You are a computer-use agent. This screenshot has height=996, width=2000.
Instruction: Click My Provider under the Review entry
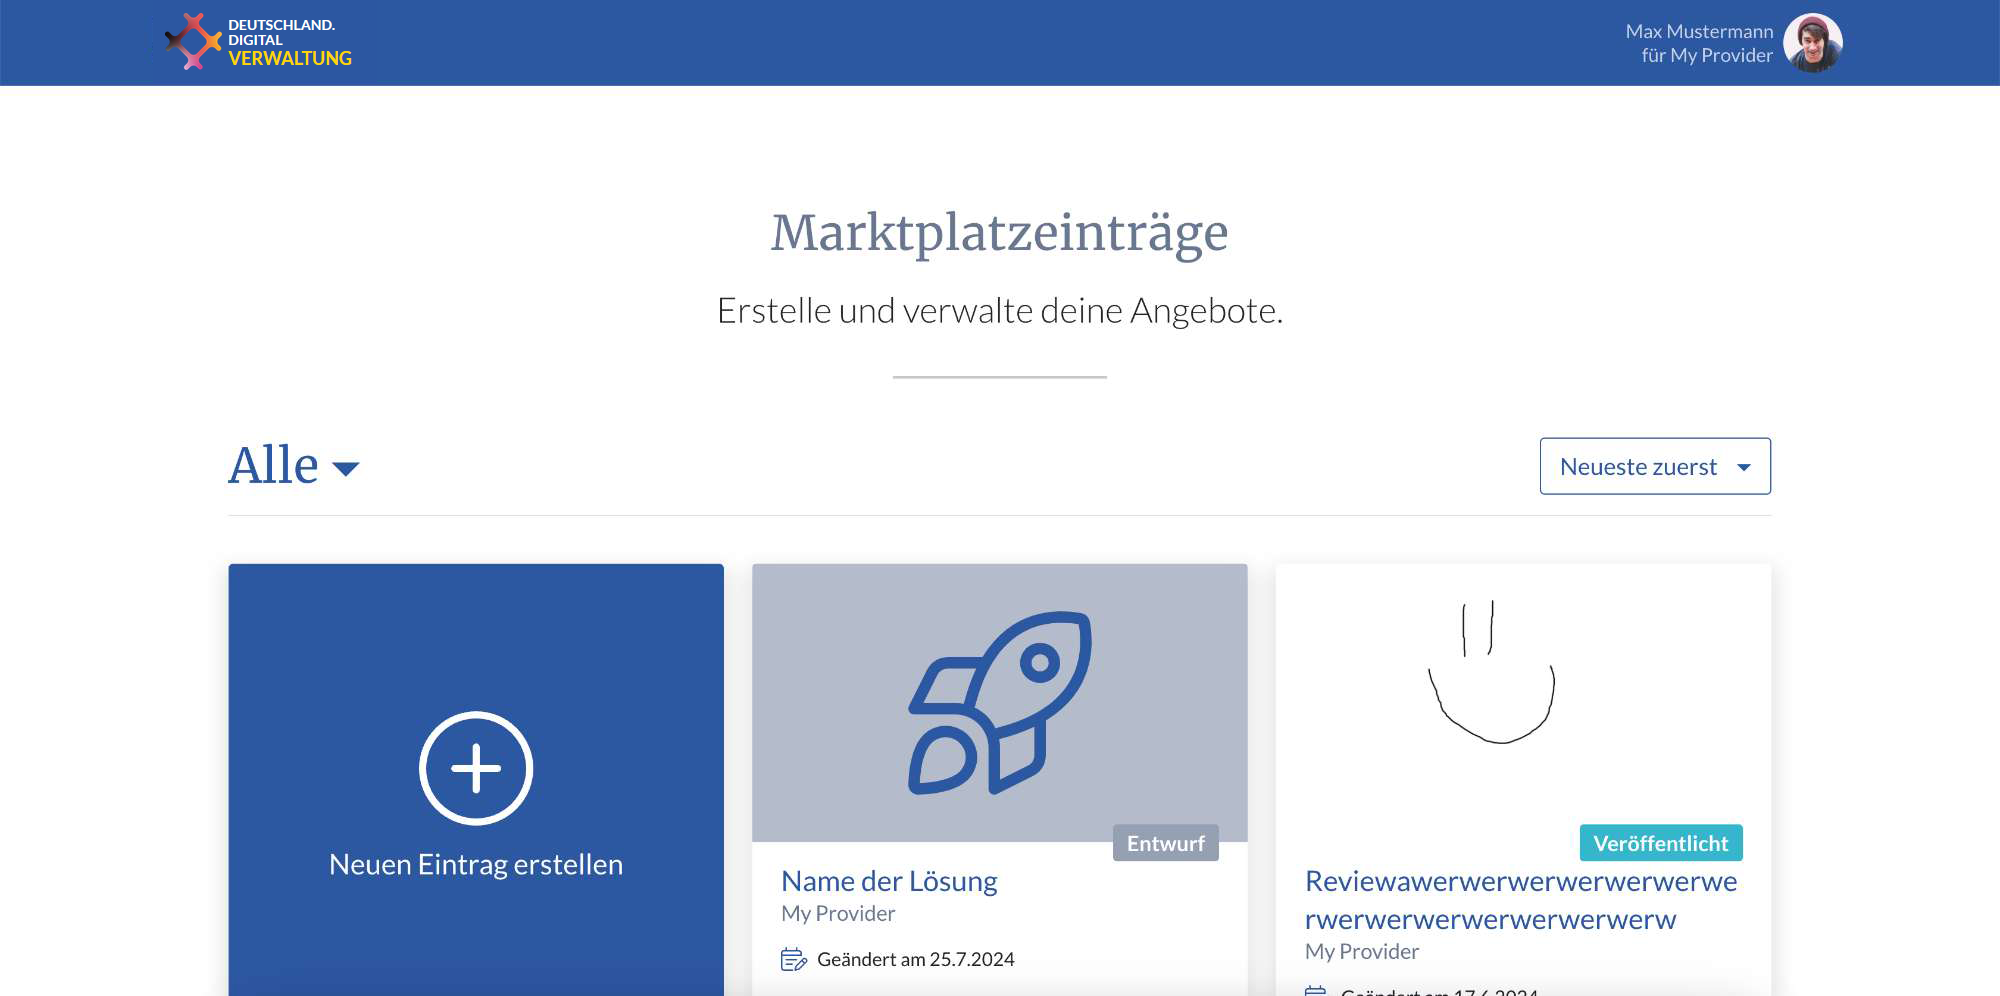click(x=1362, y=951)
